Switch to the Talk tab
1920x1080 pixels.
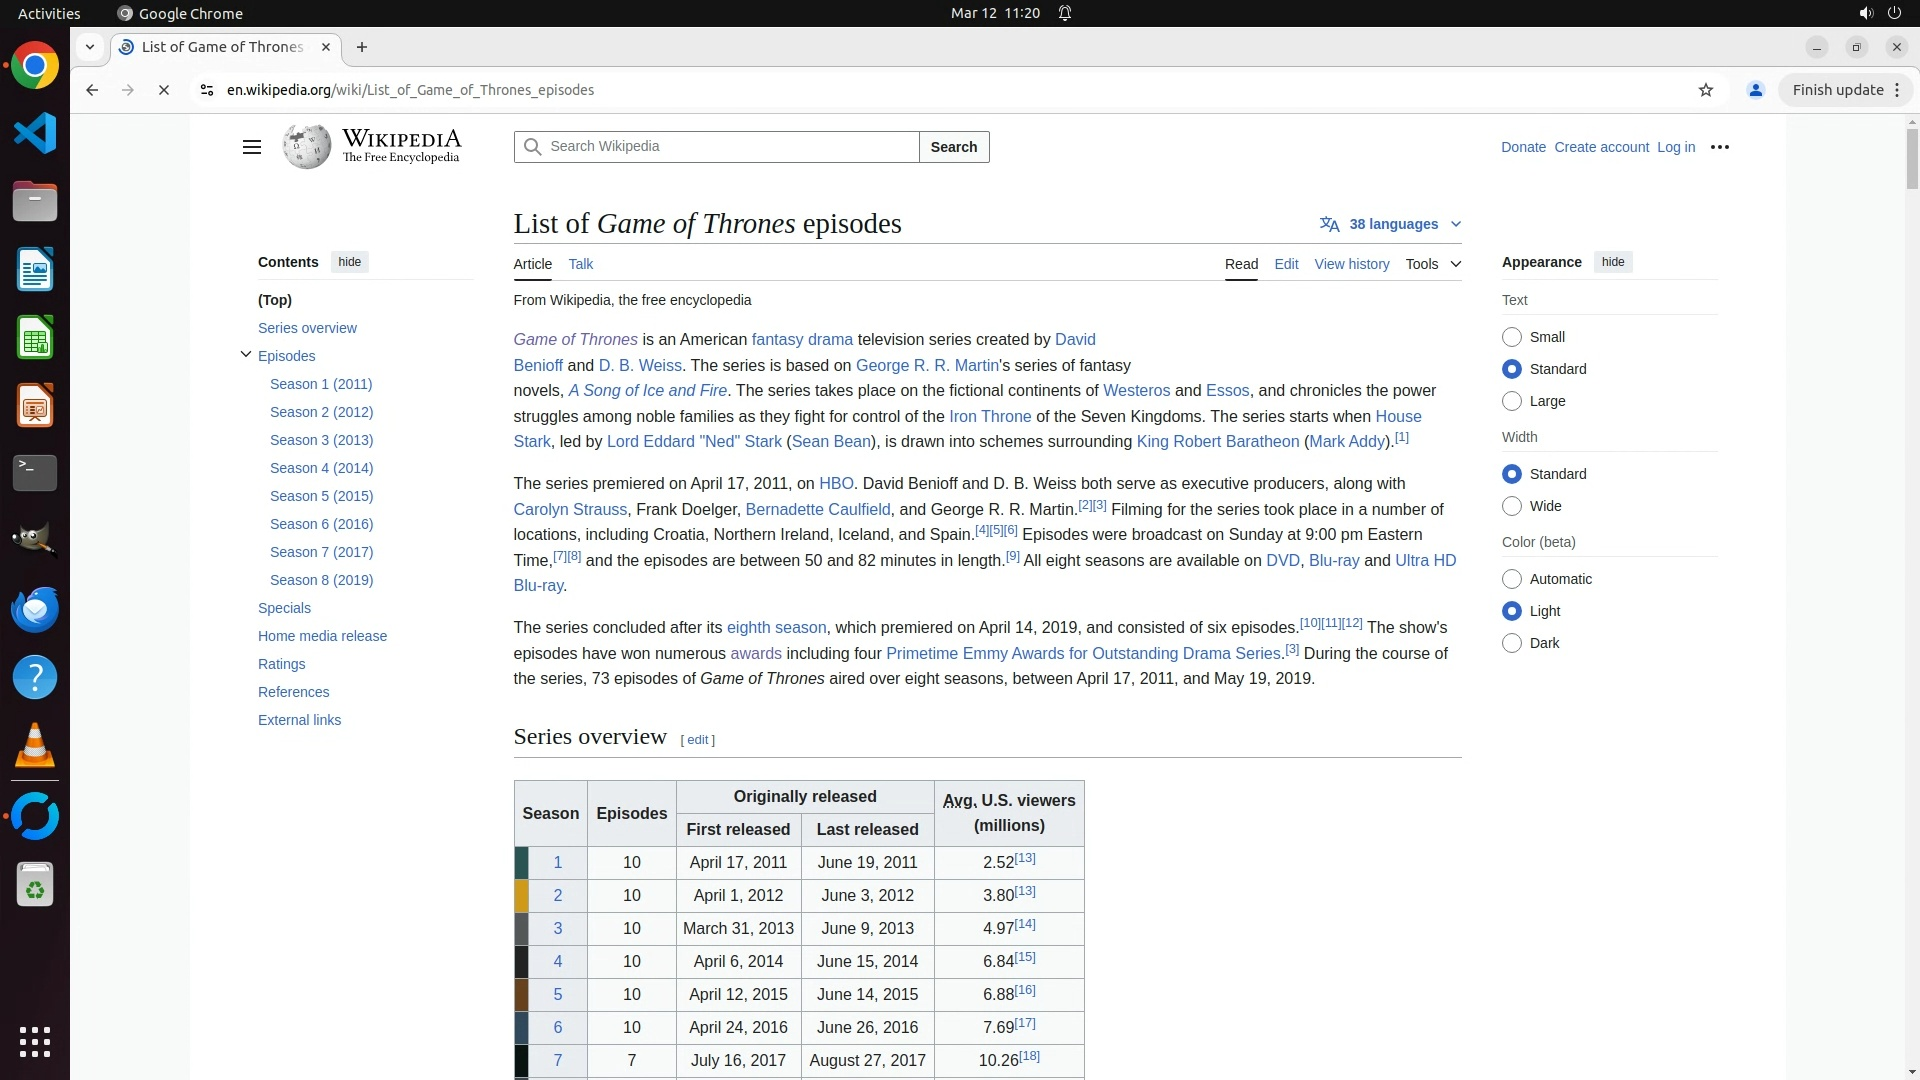pyautogui.click(x=580, y=264)
